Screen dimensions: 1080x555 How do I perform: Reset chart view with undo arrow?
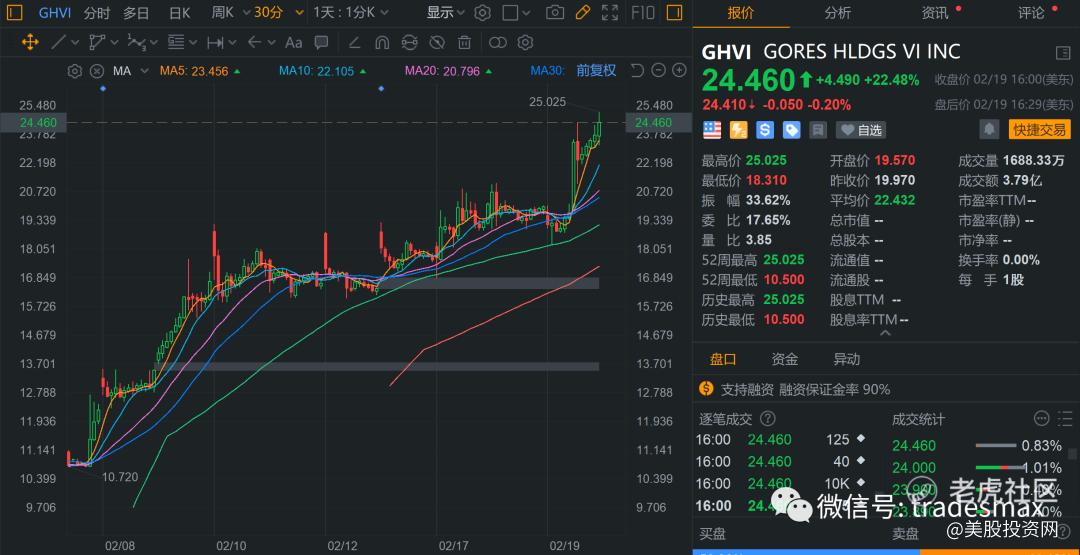point(637,70)
